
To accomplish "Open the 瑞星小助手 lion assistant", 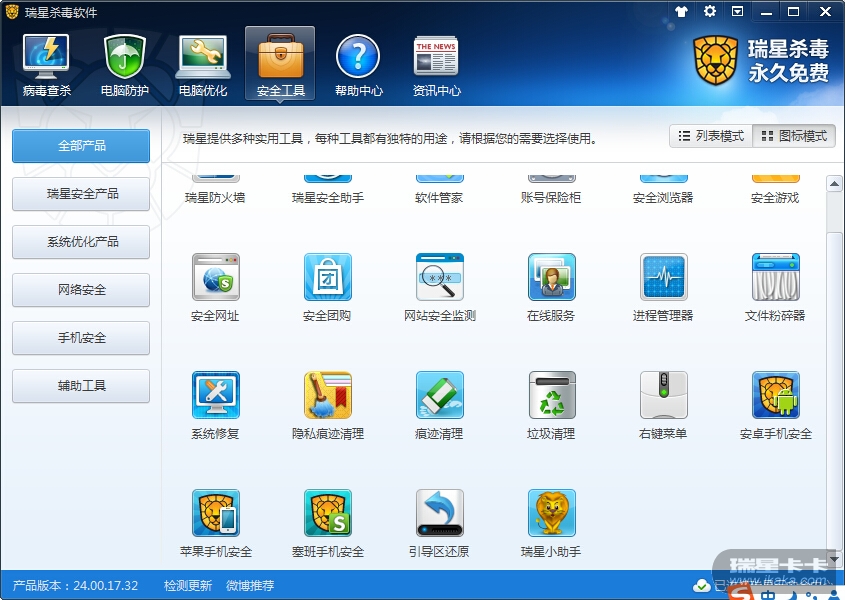I will 551,523.
